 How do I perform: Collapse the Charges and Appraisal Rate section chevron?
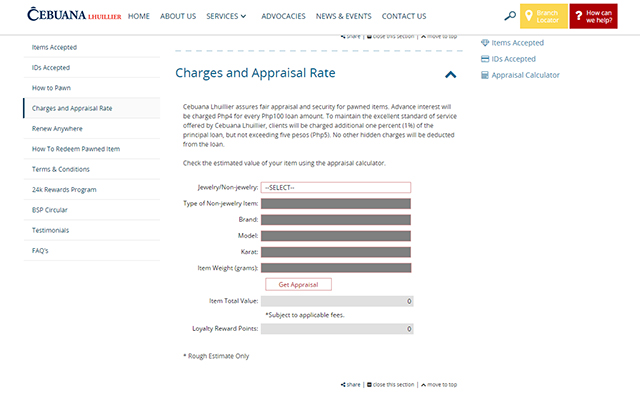click(x=450, y=75)
